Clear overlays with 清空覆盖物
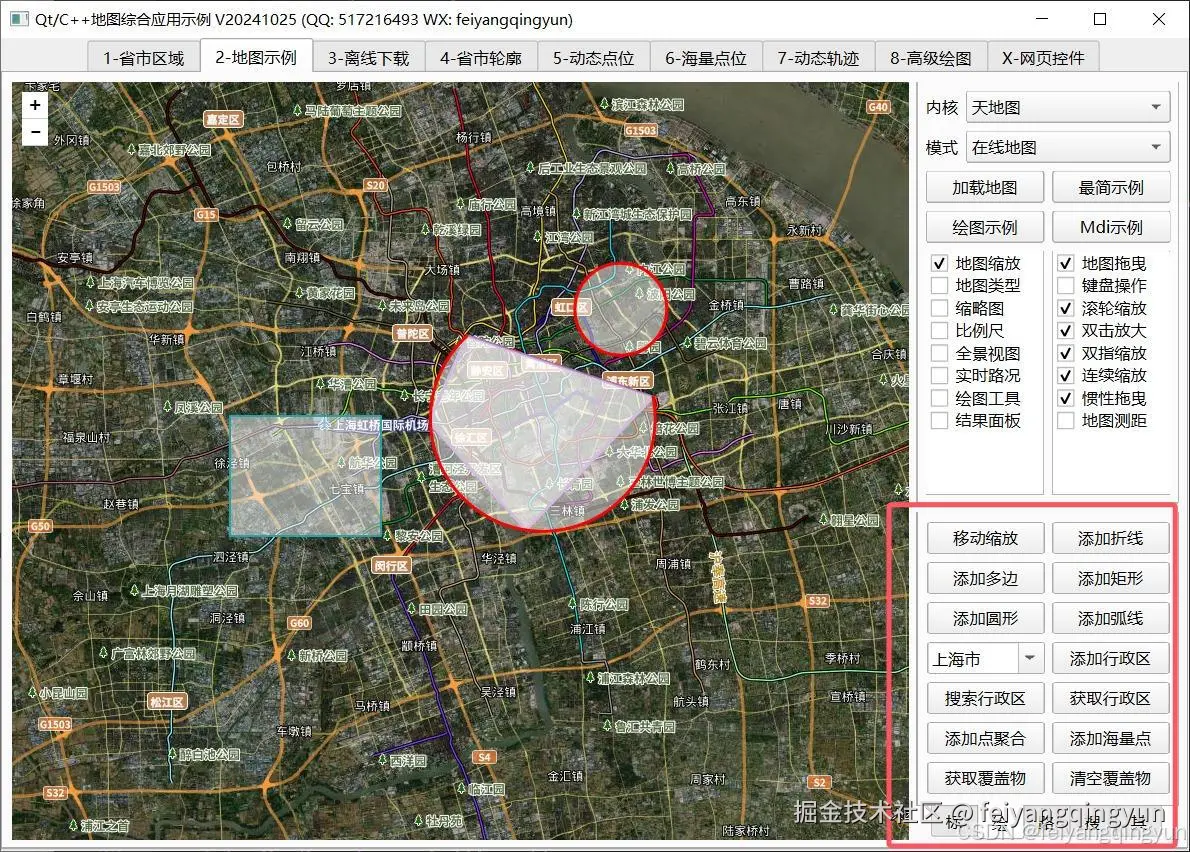 pos(1111,778)
